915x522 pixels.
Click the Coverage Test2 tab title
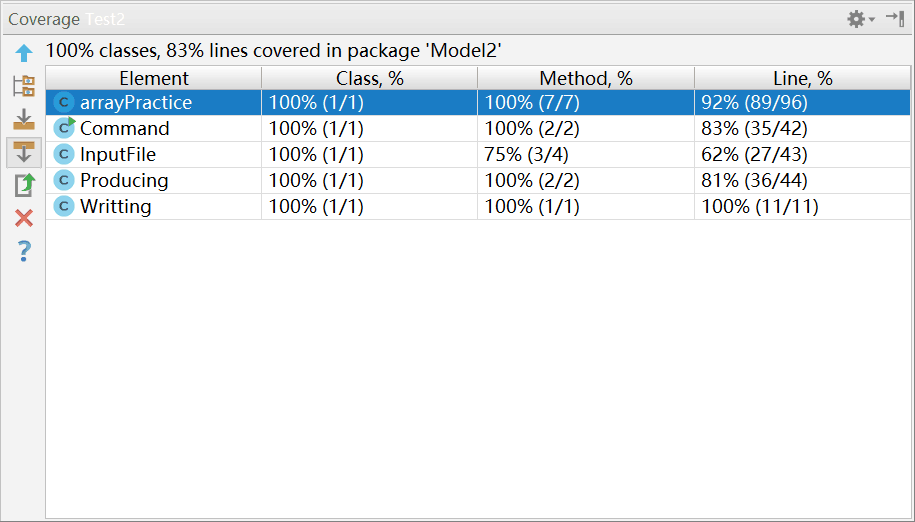[x=67, y=19]
